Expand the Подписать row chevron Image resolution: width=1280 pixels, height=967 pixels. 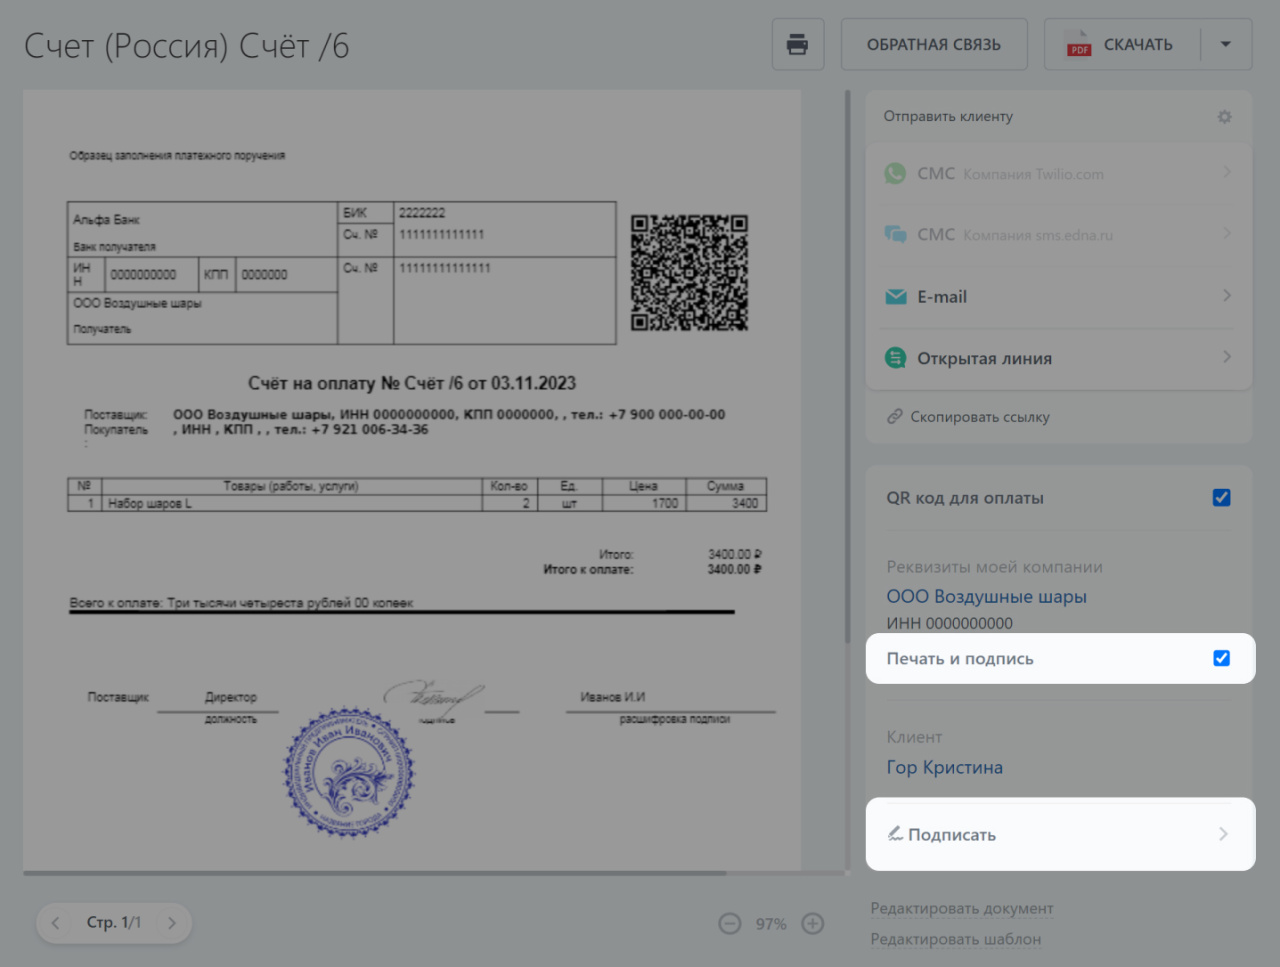click(x=1223, y=834)
